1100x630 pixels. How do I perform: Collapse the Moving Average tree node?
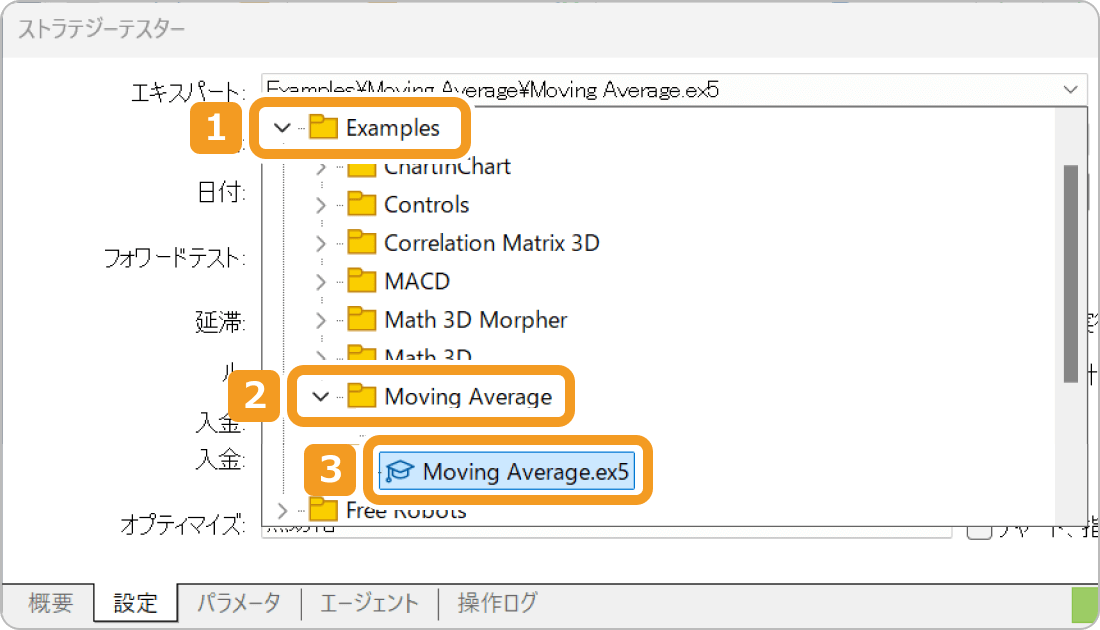320,397
